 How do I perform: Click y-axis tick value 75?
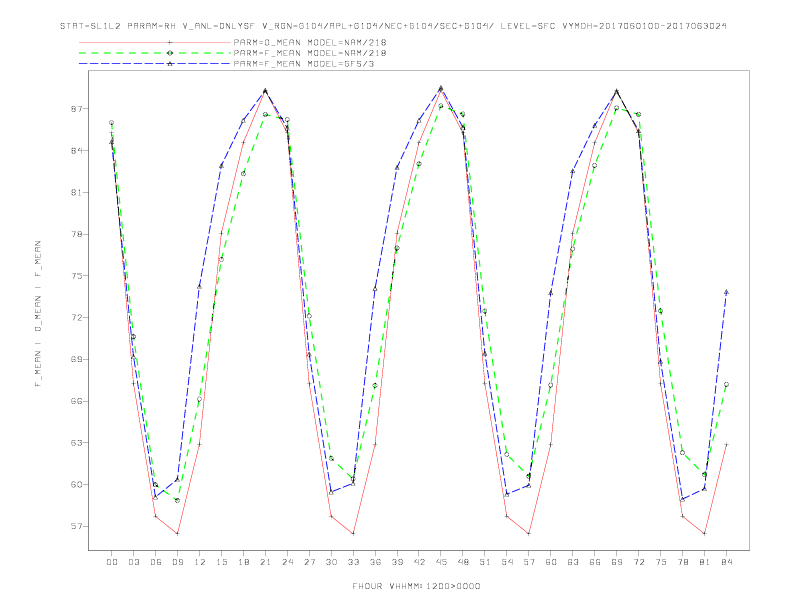[76, 276]
